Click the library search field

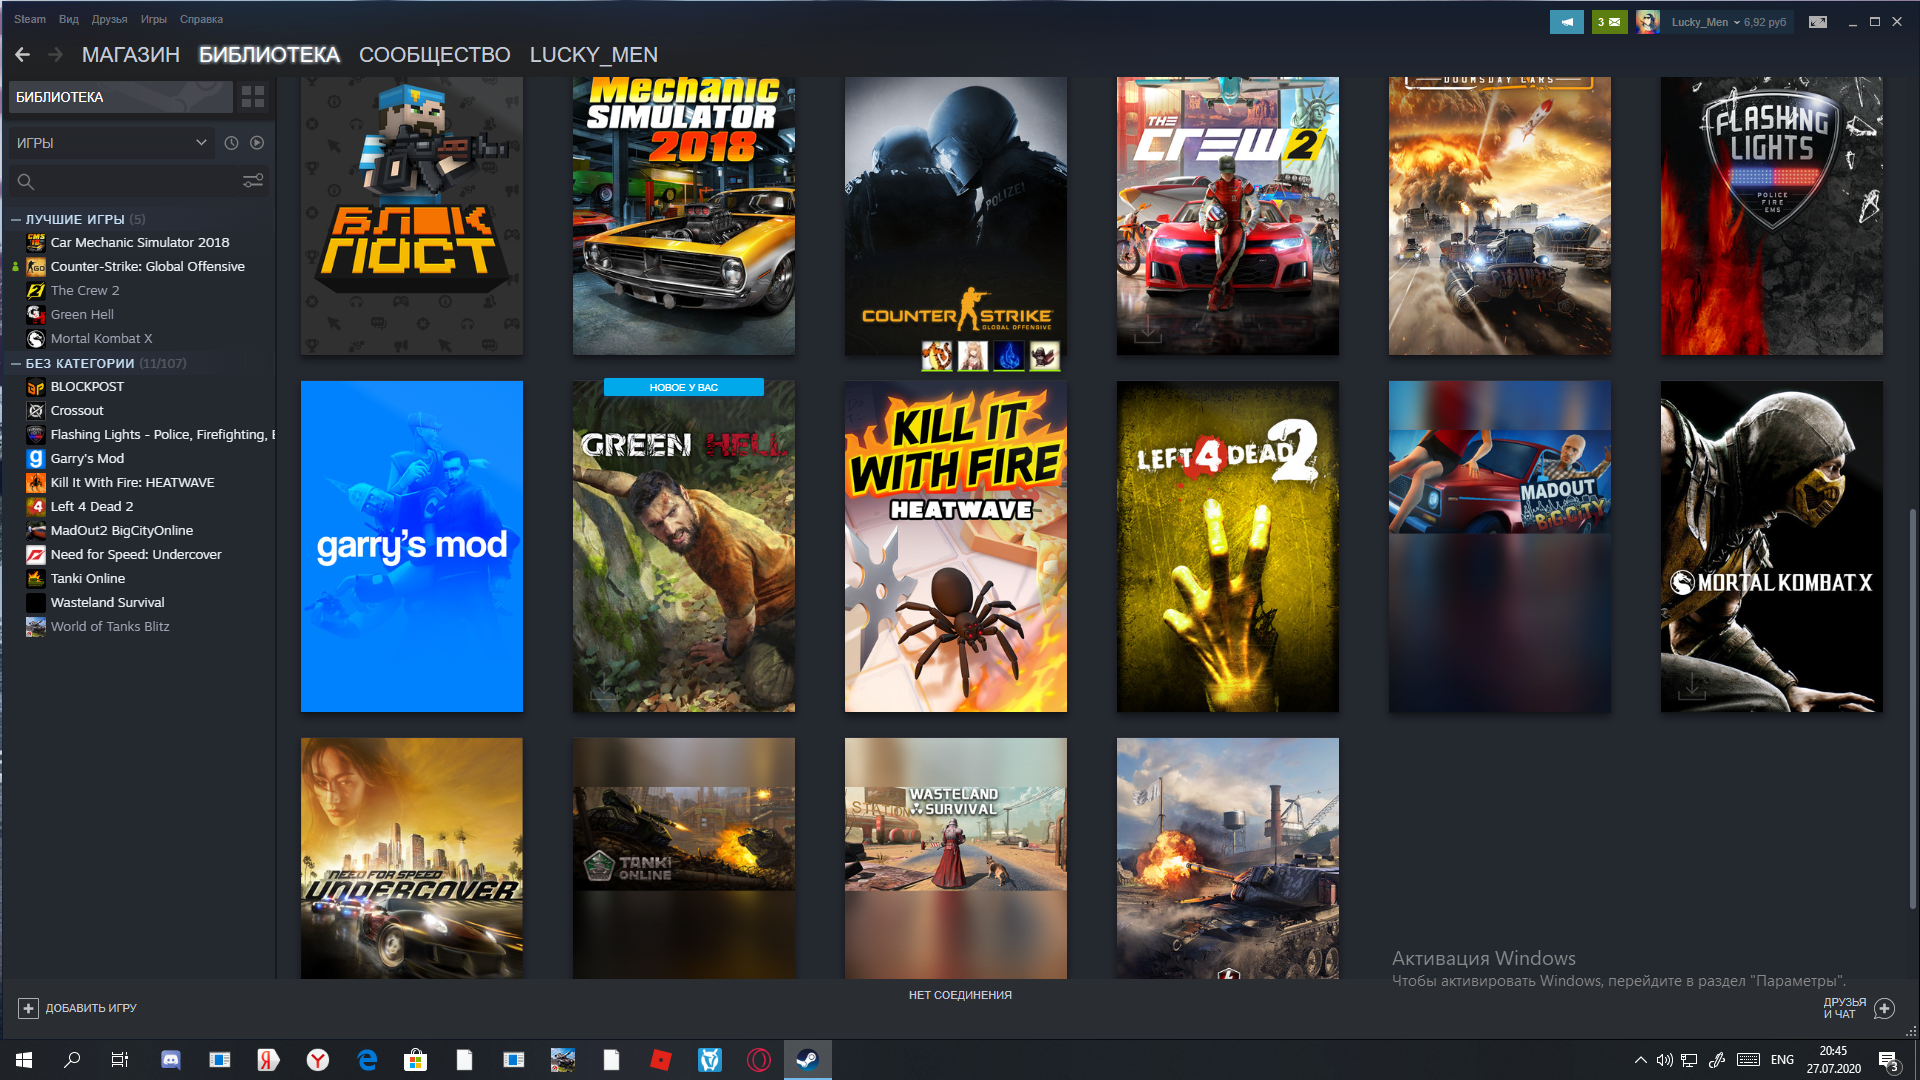[139, 181]
